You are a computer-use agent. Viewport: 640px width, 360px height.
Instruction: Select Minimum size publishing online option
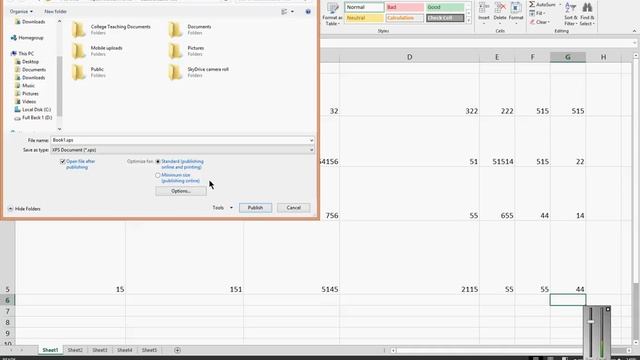click(158, 175)
